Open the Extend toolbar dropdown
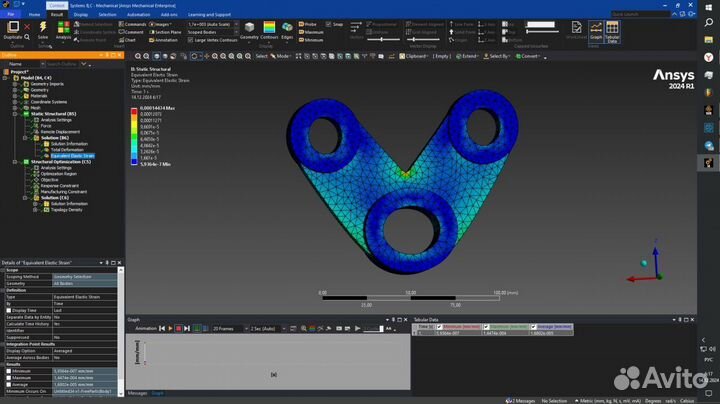720x404 pixels. (x=467, y=56)
